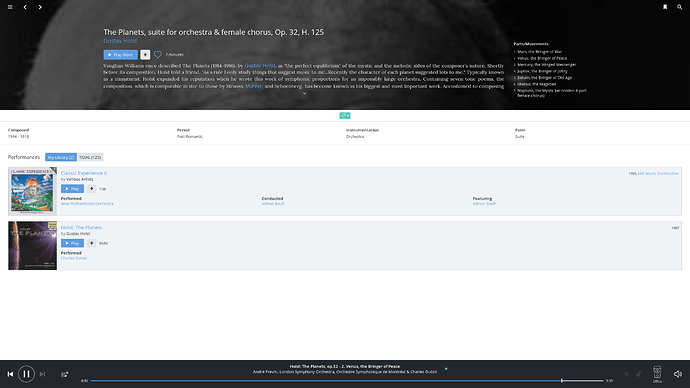The image size is (690, 388).
Task: Seek within the track progress bar
Action: (x=347, y=381)
